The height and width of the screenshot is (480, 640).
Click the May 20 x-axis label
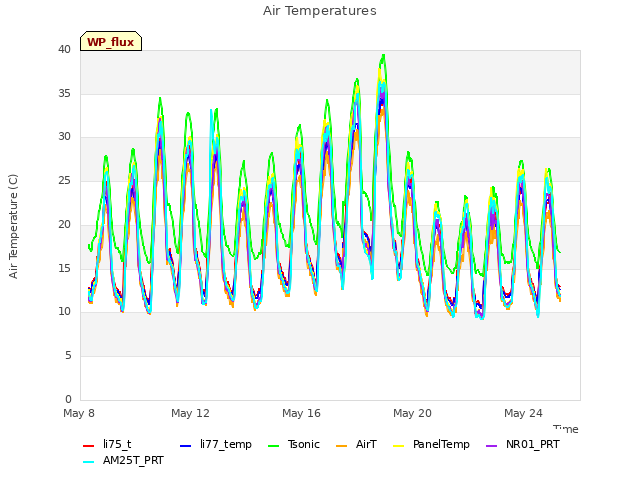412,413
